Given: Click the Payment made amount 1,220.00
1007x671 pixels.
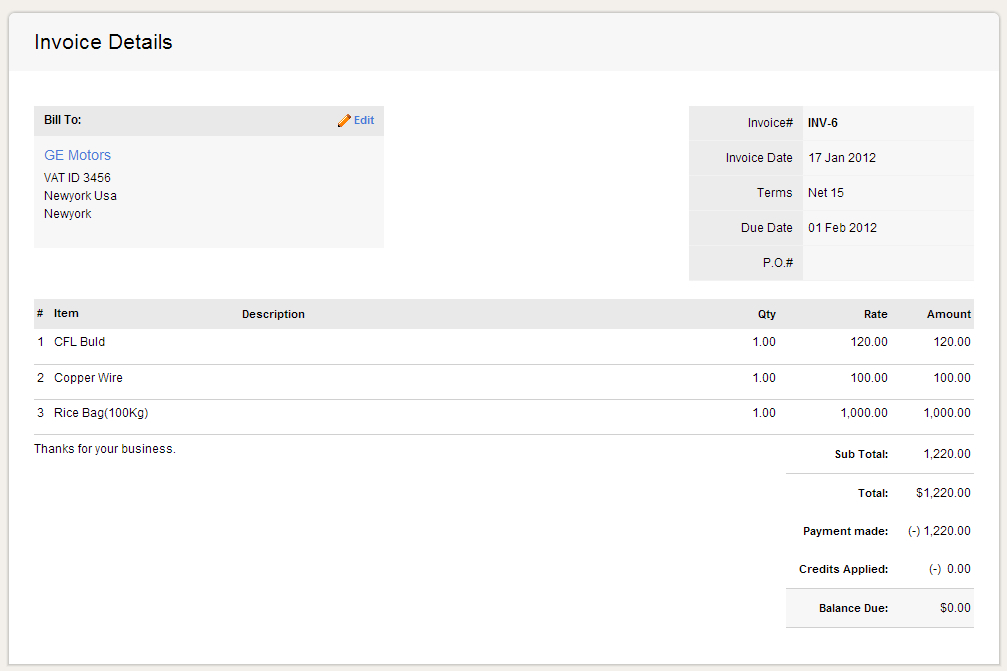Looking at the screenshot, I should tap(946, 531).
